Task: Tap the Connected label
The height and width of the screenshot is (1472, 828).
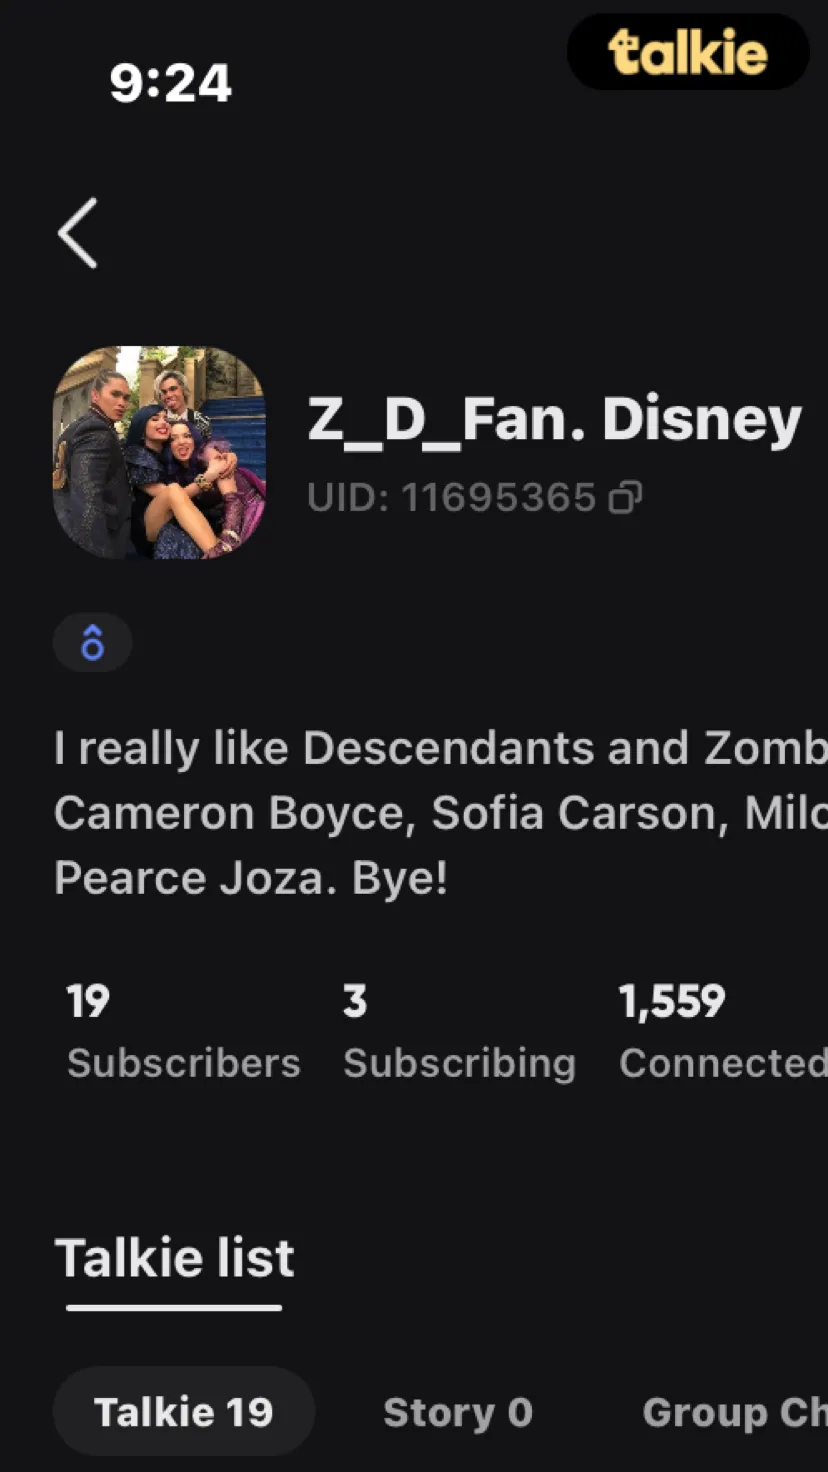Action: pos(723,1063)
